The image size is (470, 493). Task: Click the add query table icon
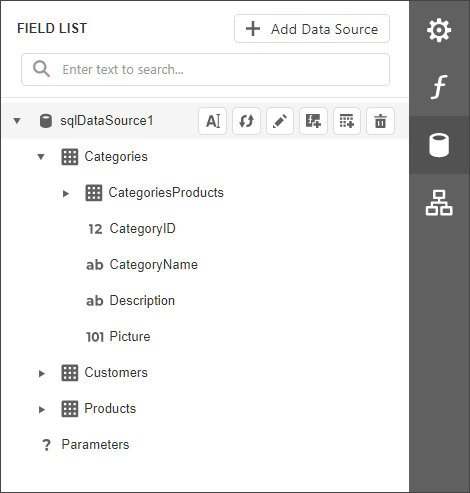[347, 121]
